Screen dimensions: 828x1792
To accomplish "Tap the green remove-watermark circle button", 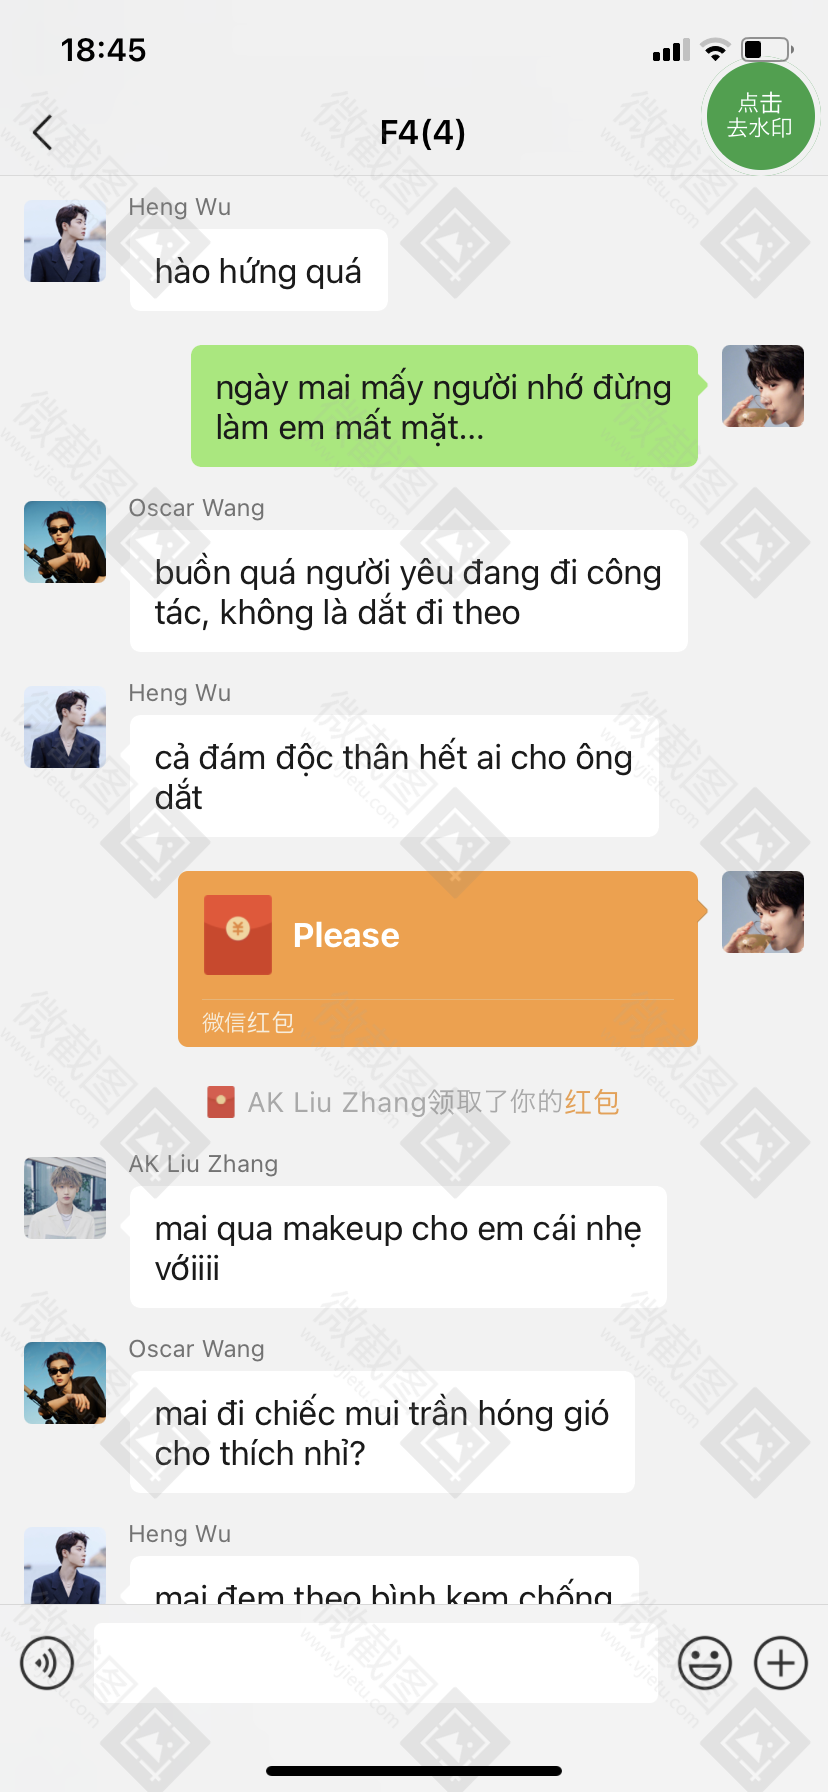I will tap(760, 116).
